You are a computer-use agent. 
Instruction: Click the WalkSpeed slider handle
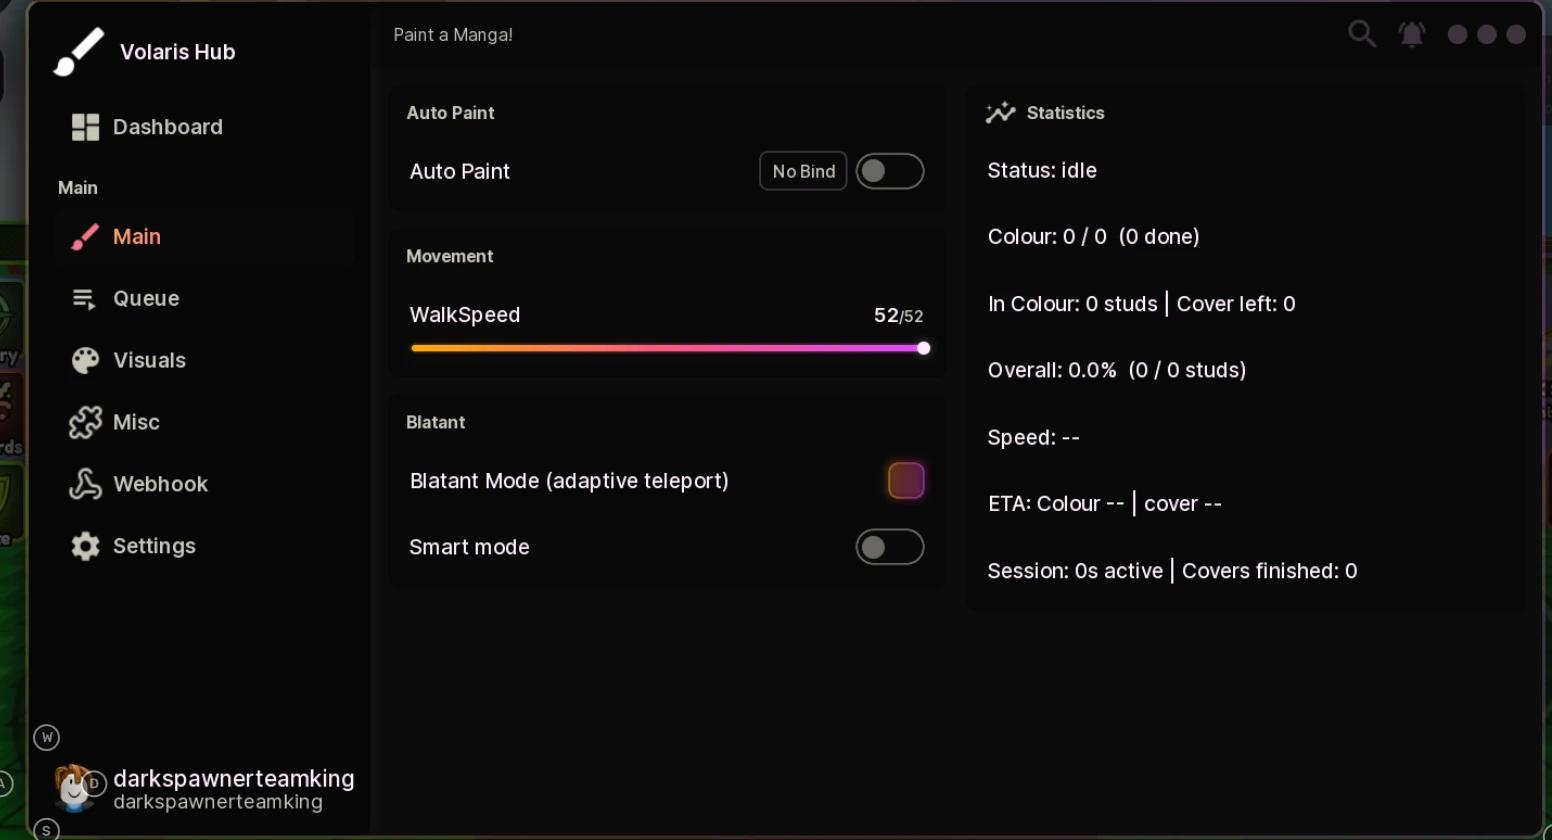click(924, 348)
